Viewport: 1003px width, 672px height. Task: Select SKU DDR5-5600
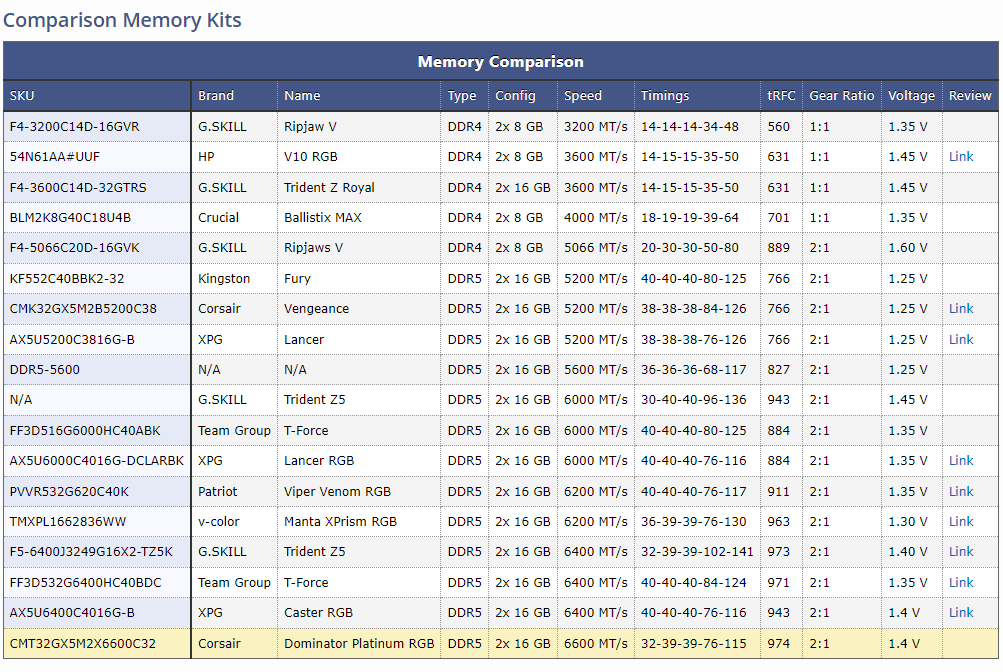45,370
